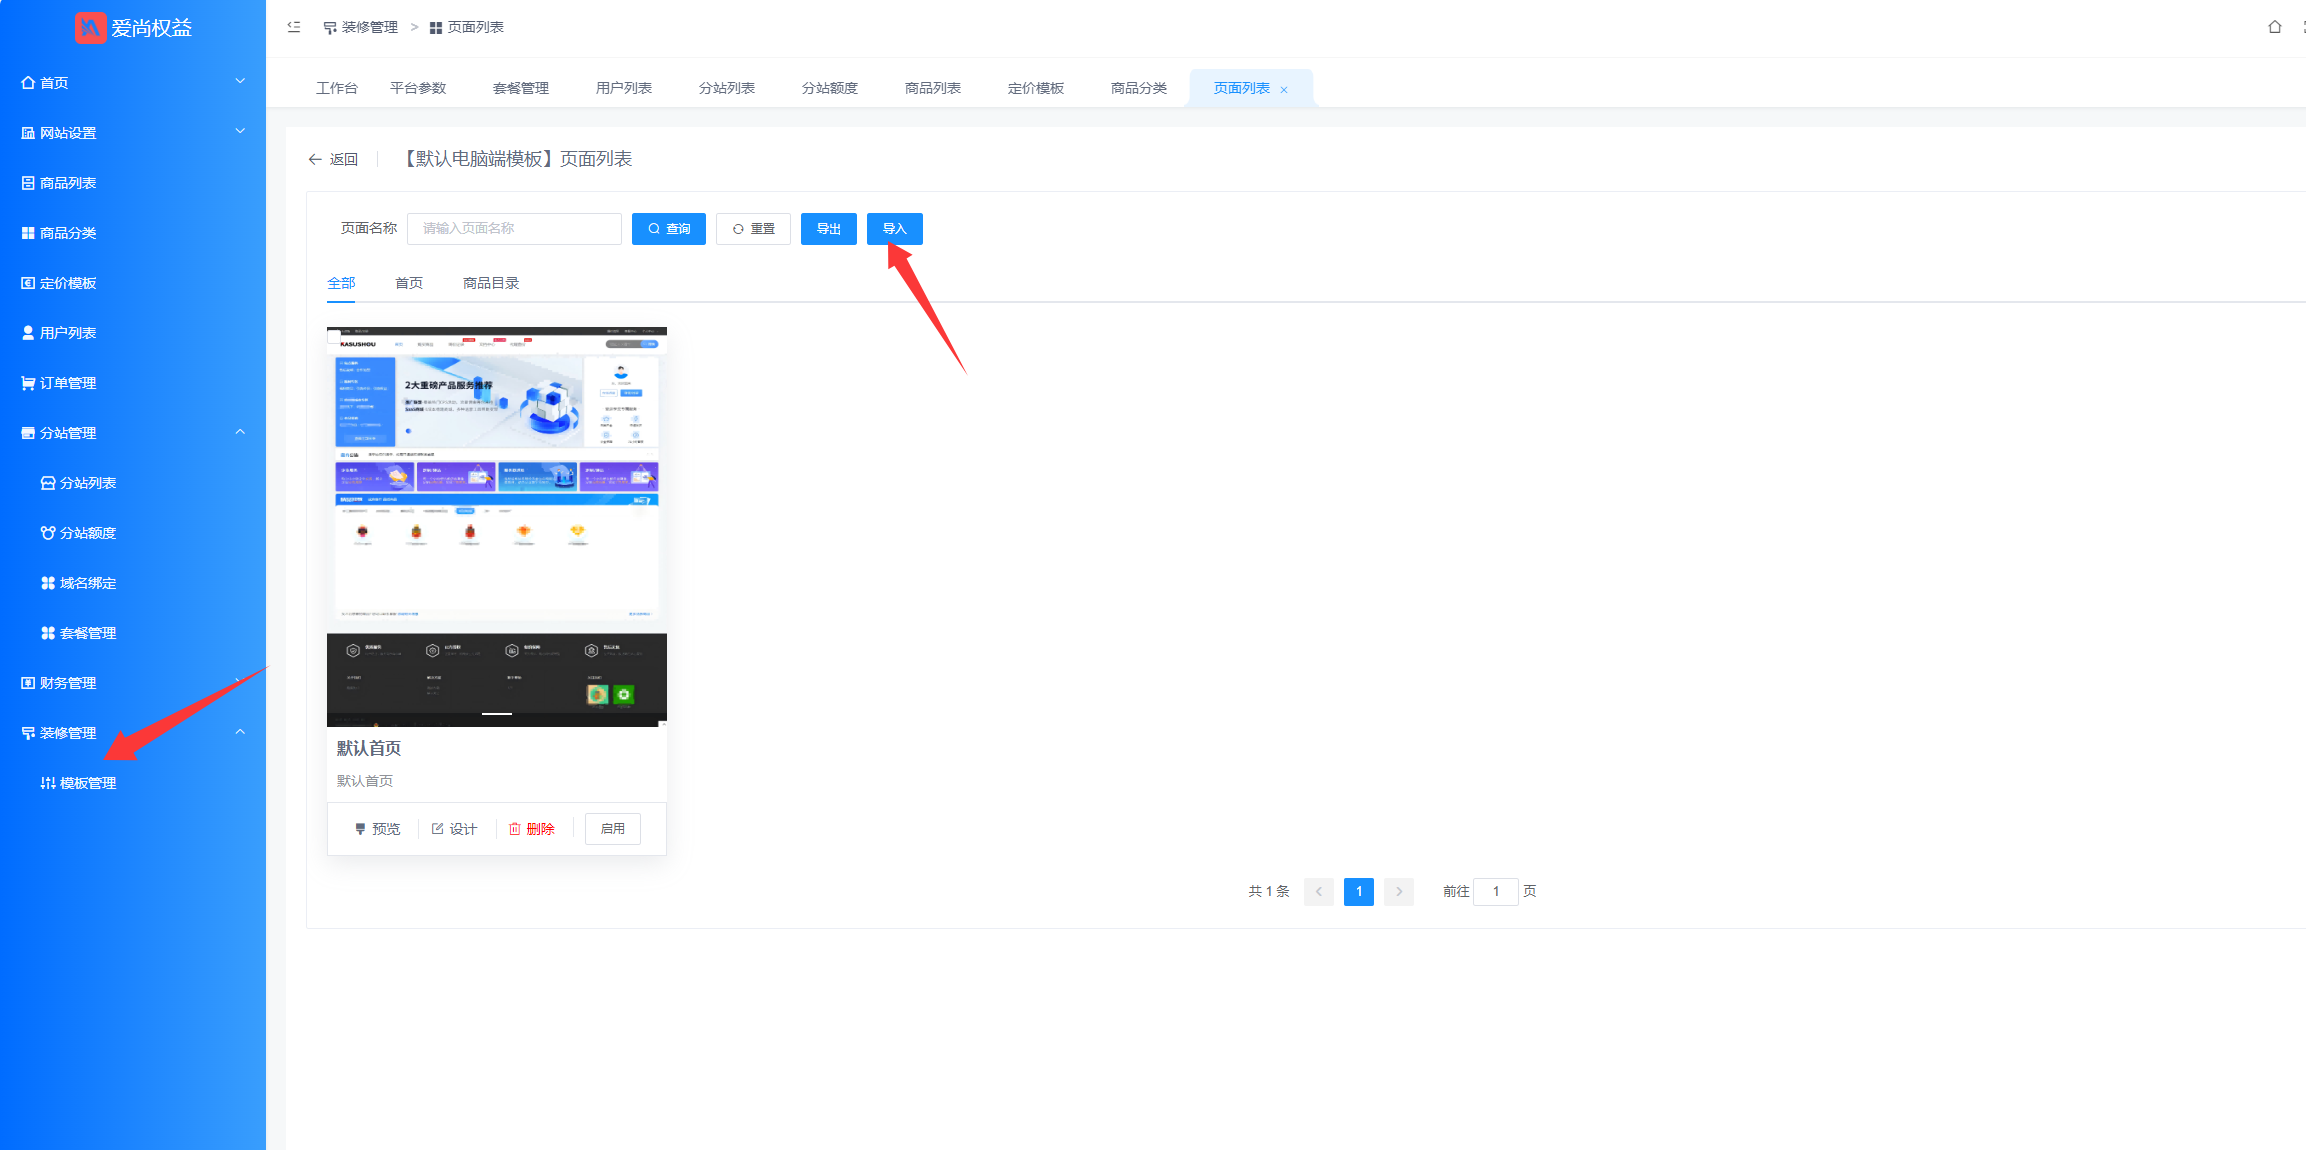
Task: Expand the 首页 sidebar chevron
Action: 240,80
